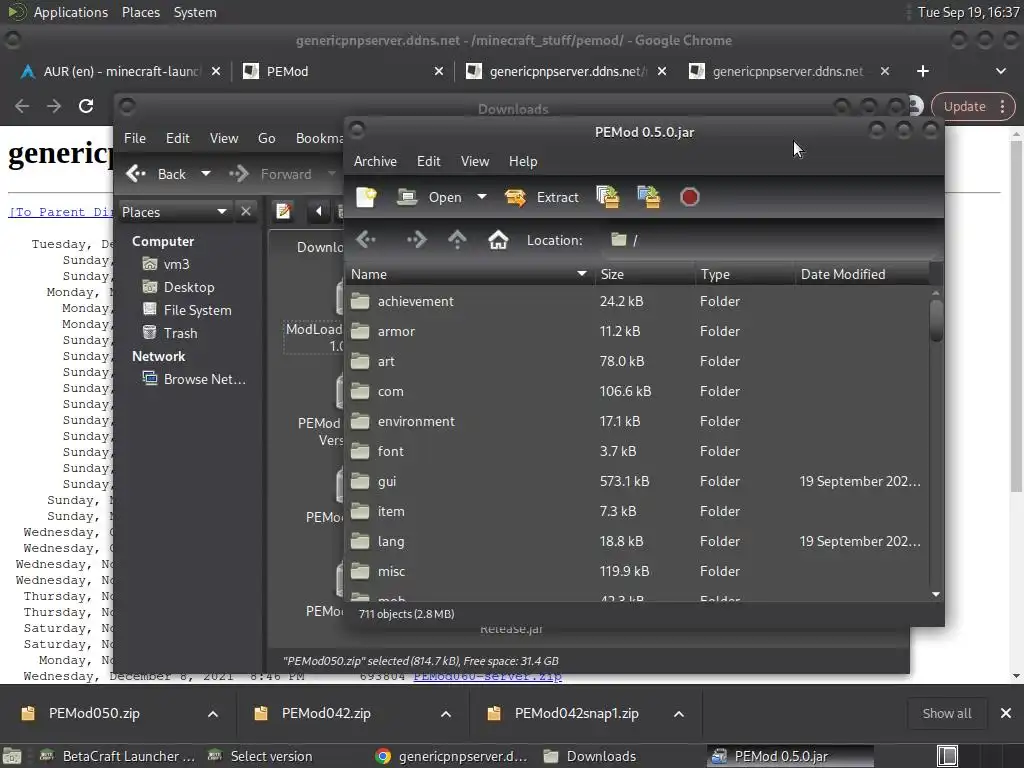Open the Help menu in archive manager
This screenshot has width=1024, height=768.
click(x=523, y=161)
